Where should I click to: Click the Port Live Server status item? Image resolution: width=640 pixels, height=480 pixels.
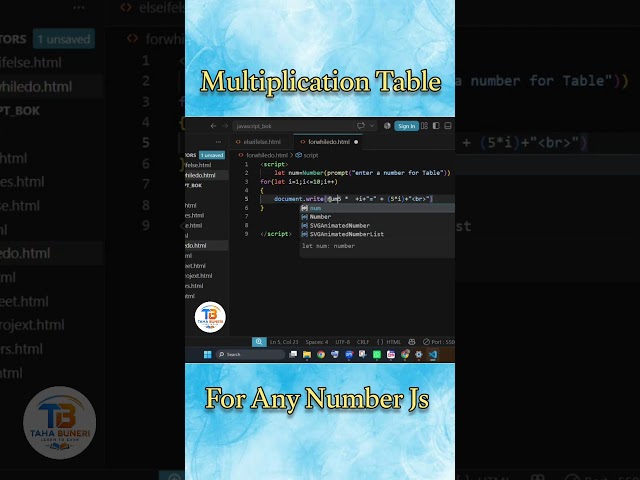point(439,342)
